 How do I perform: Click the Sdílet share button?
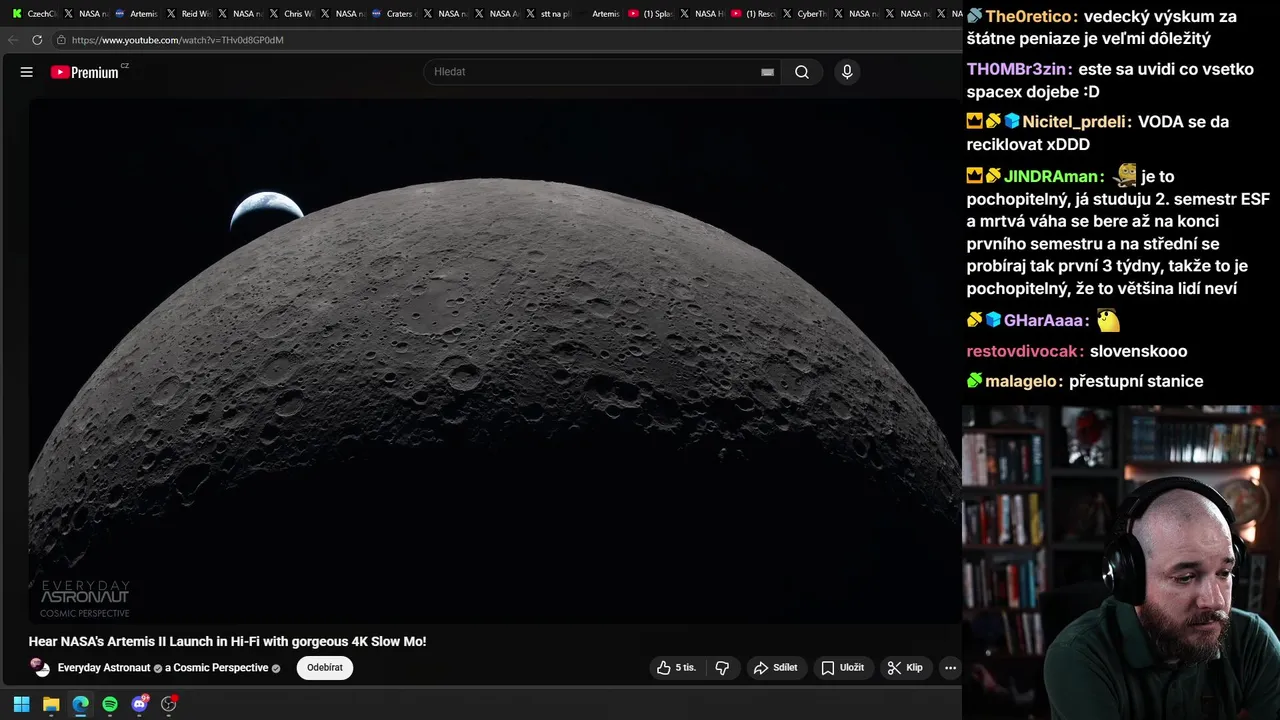coord(776,668)
